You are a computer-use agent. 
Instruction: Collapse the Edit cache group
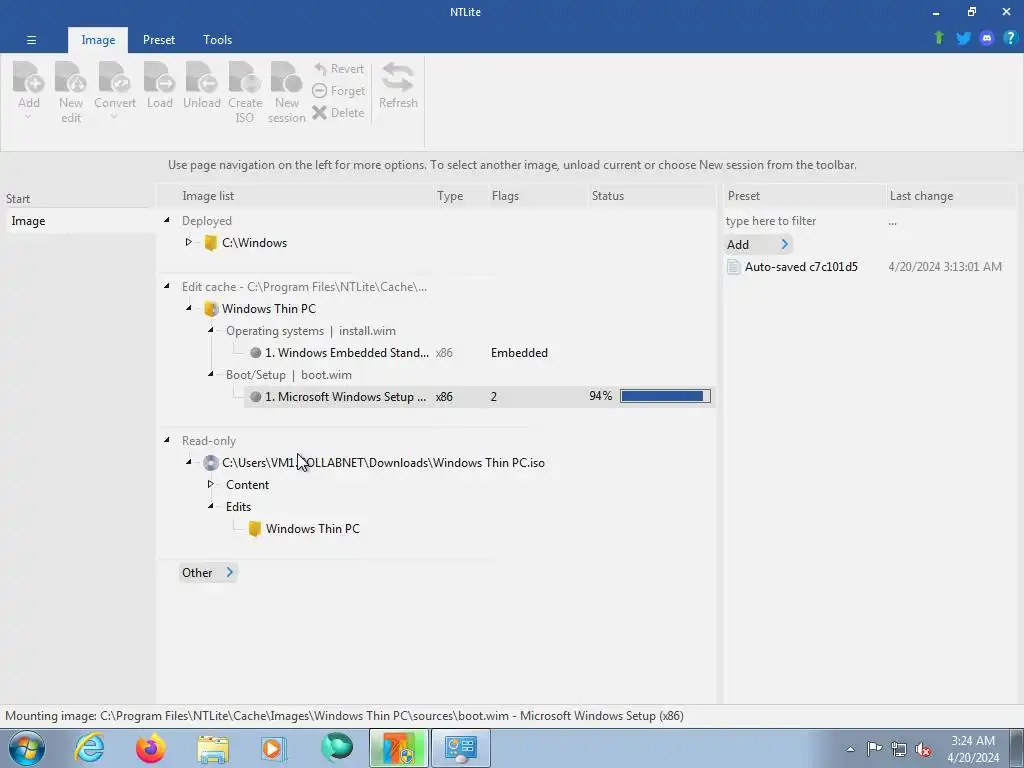click(167, 286)
